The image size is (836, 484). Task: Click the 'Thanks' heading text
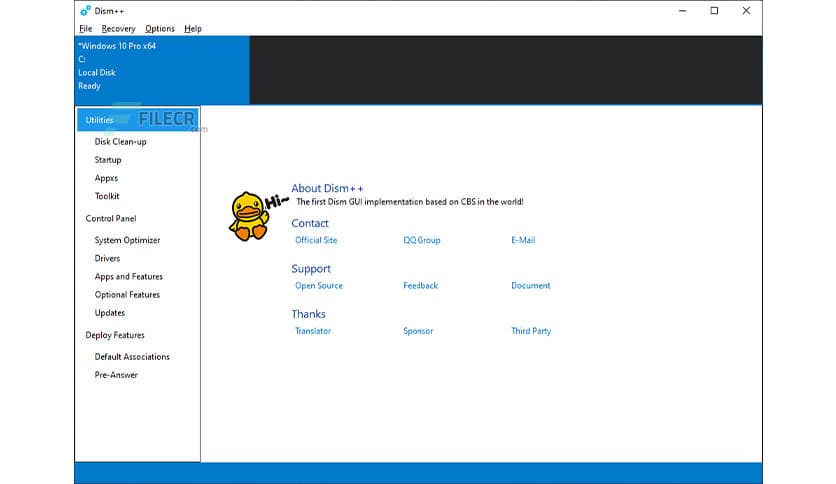[x=308, y=314]
